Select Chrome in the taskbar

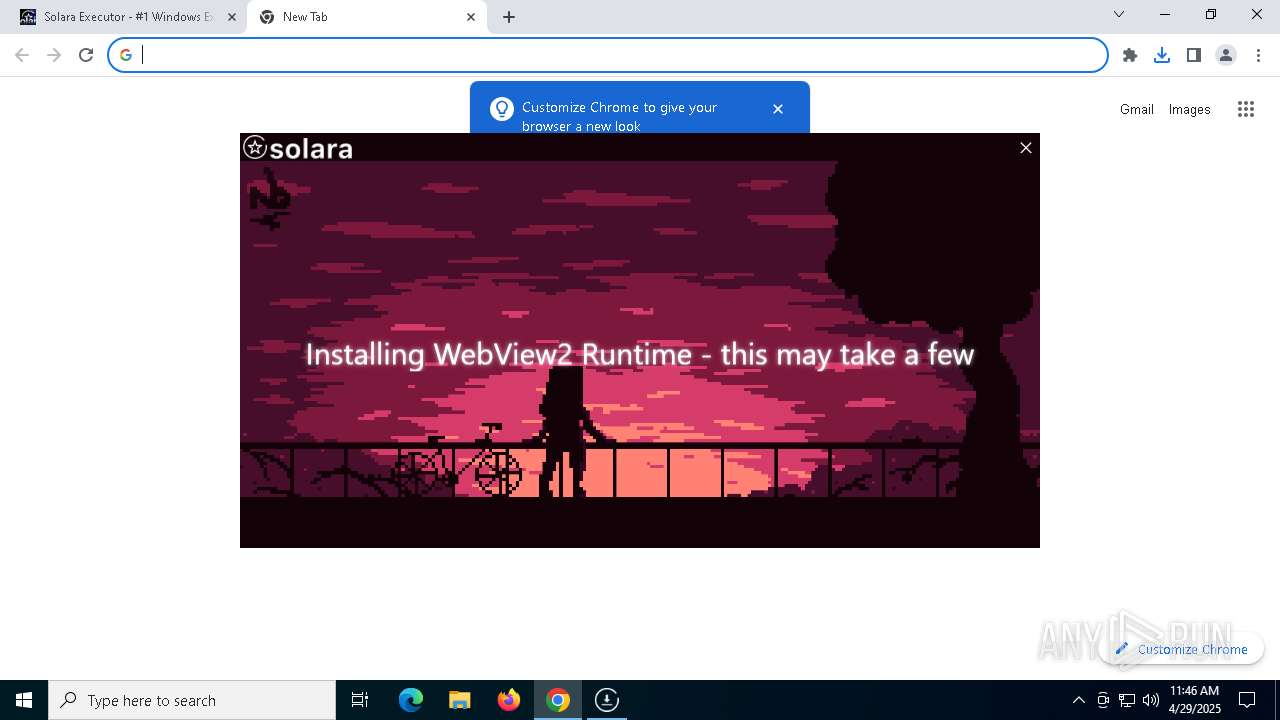[558, 700]
